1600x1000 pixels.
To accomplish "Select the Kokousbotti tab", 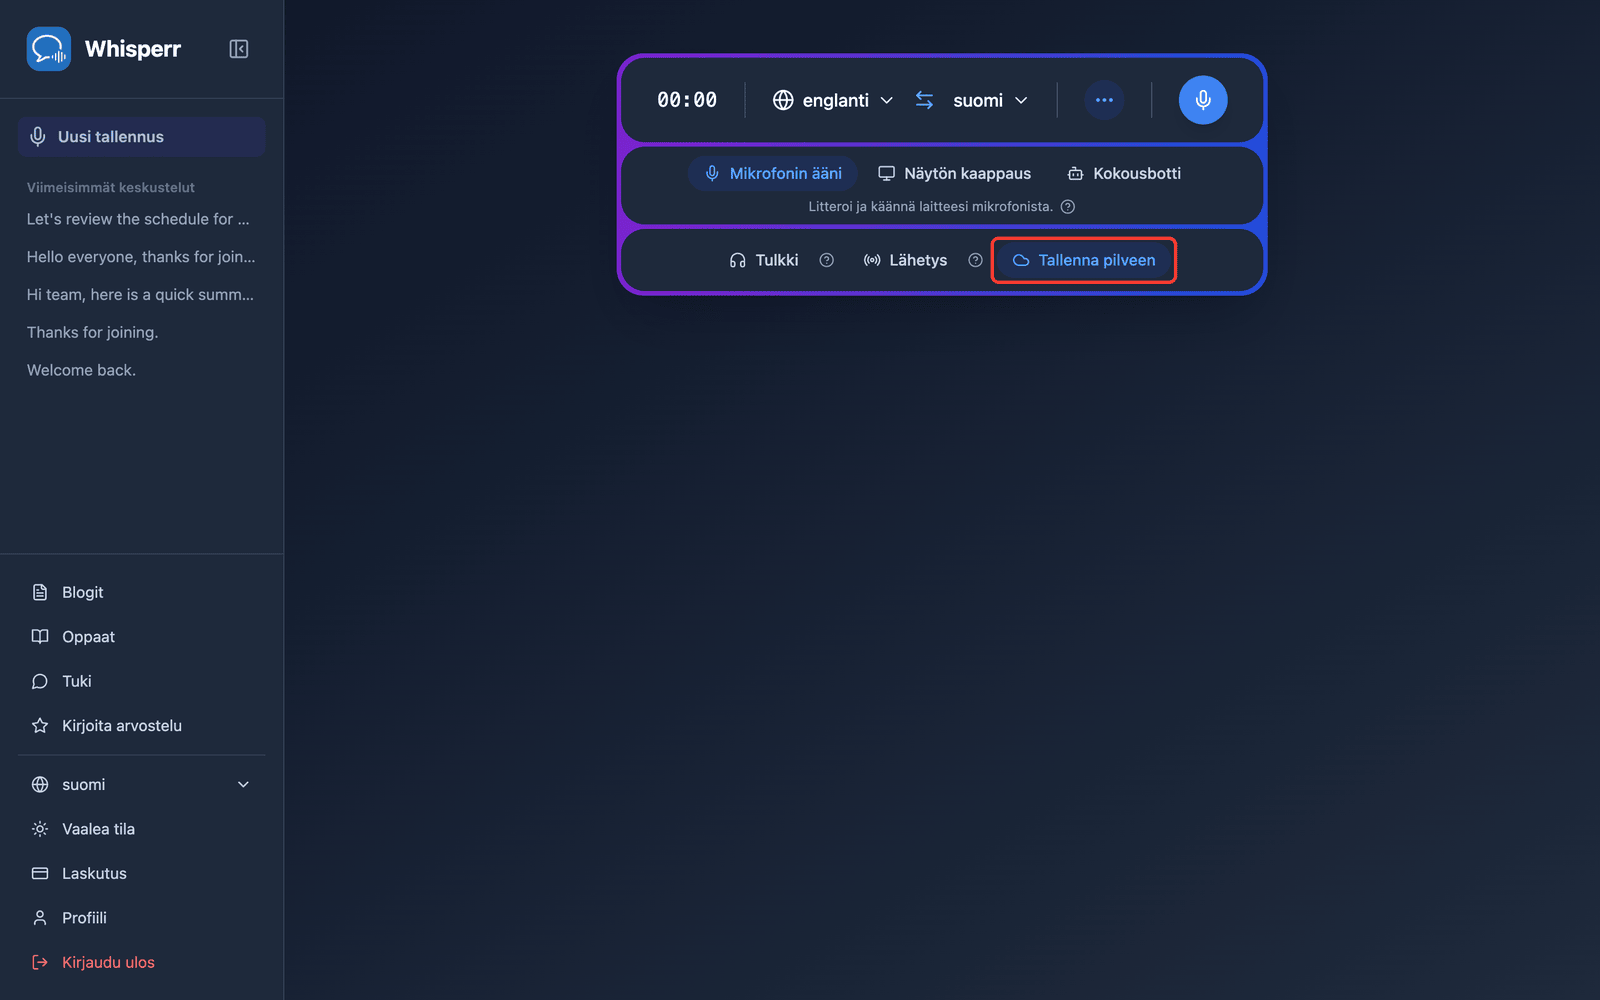I will click(1124, 174).
